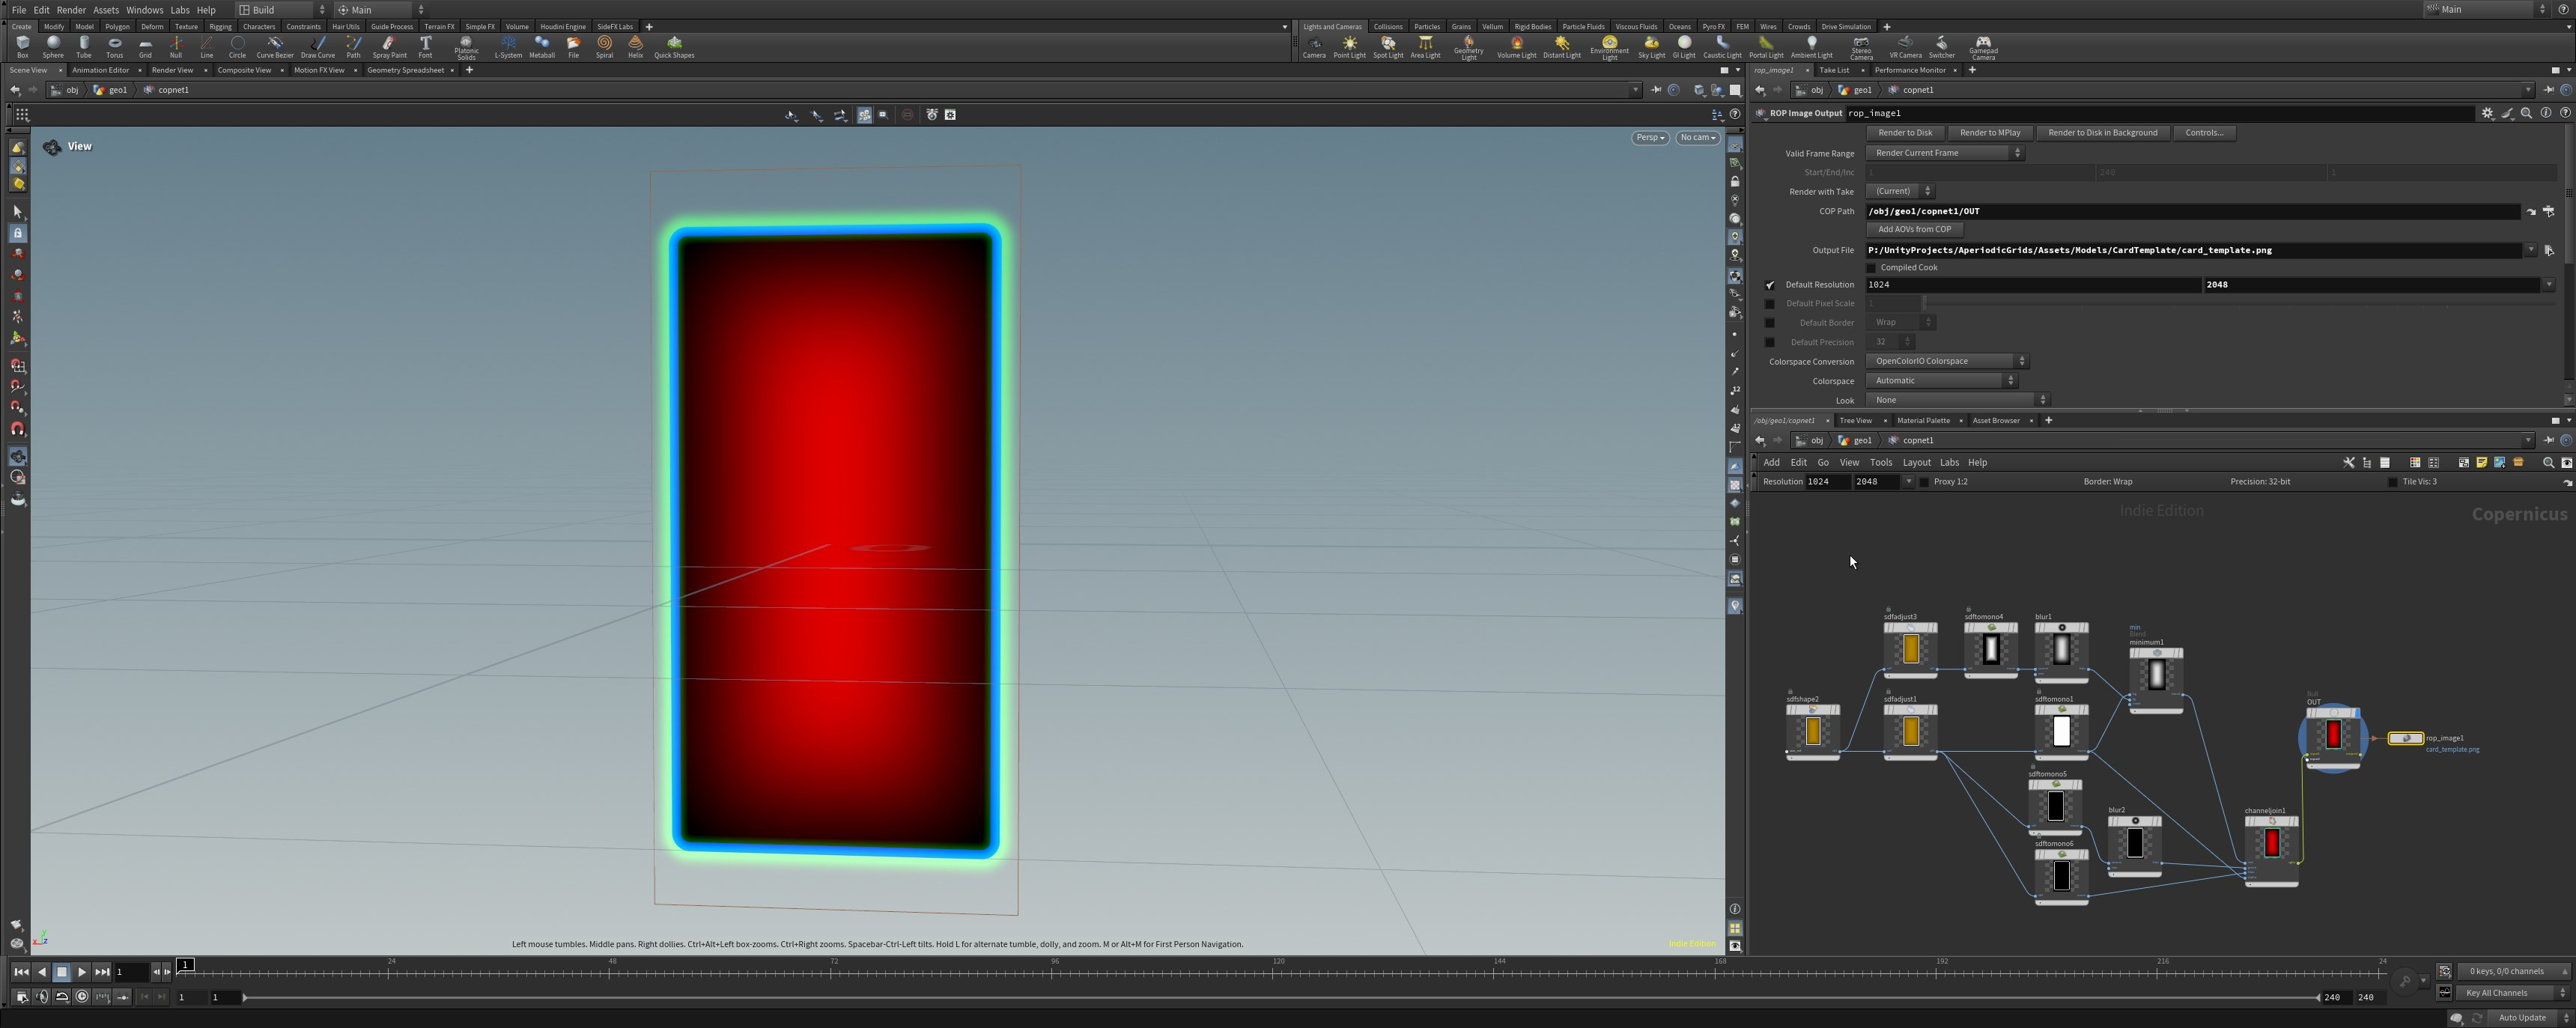Viewport: 2576px width, 1028px height.
Task: Add a Point Light from the shelf
Action: click(x=1349, y=46)
